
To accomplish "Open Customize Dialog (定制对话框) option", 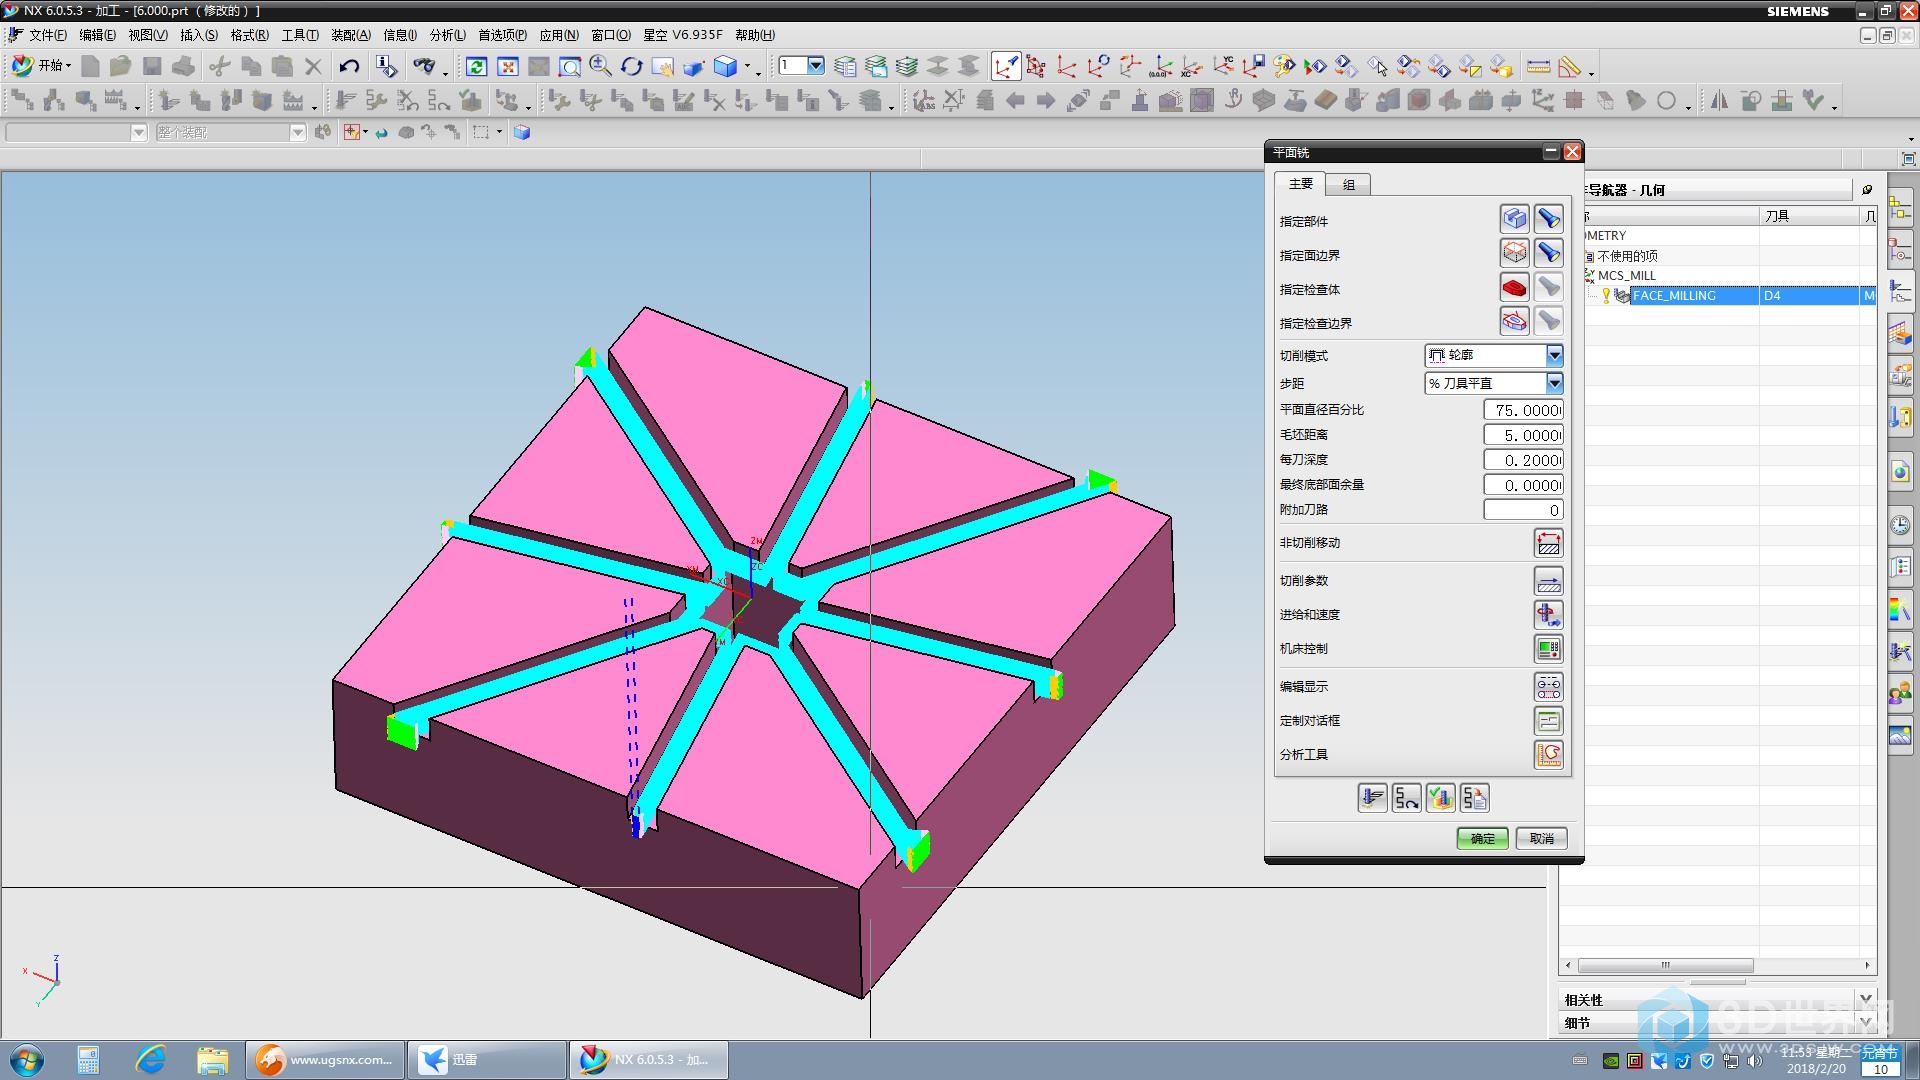I will pyautogui.click(x=1549, y=721).
